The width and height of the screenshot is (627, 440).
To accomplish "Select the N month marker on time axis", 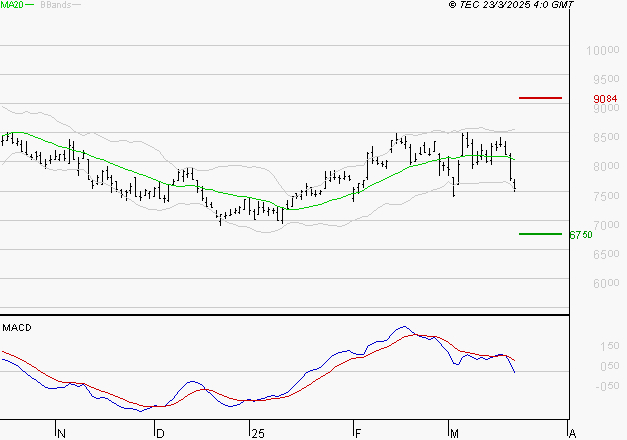I will pyautogui.click(x=61, y=433).
